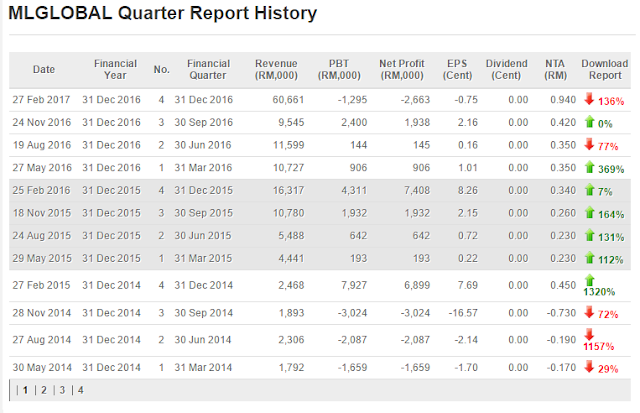Download the 27 Feb 2015 report, green arrow
Image resolution: width=640 pixels, height=413 pixels.
pyautogui.click(x=589, y=280)
